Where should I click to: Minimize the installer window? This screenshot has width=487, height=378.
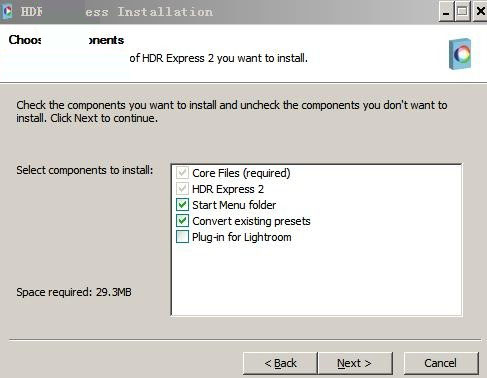point(446,12)
